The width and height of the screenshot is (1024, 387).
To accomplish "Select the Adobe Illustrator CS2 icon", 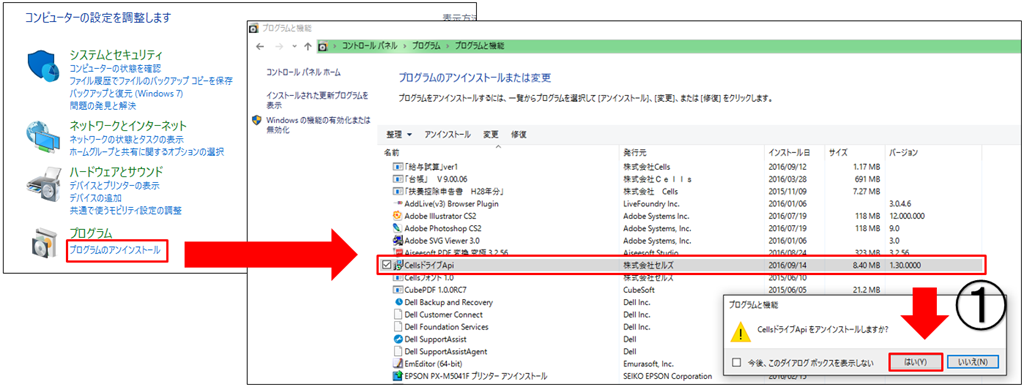I will tap(397, 215).
